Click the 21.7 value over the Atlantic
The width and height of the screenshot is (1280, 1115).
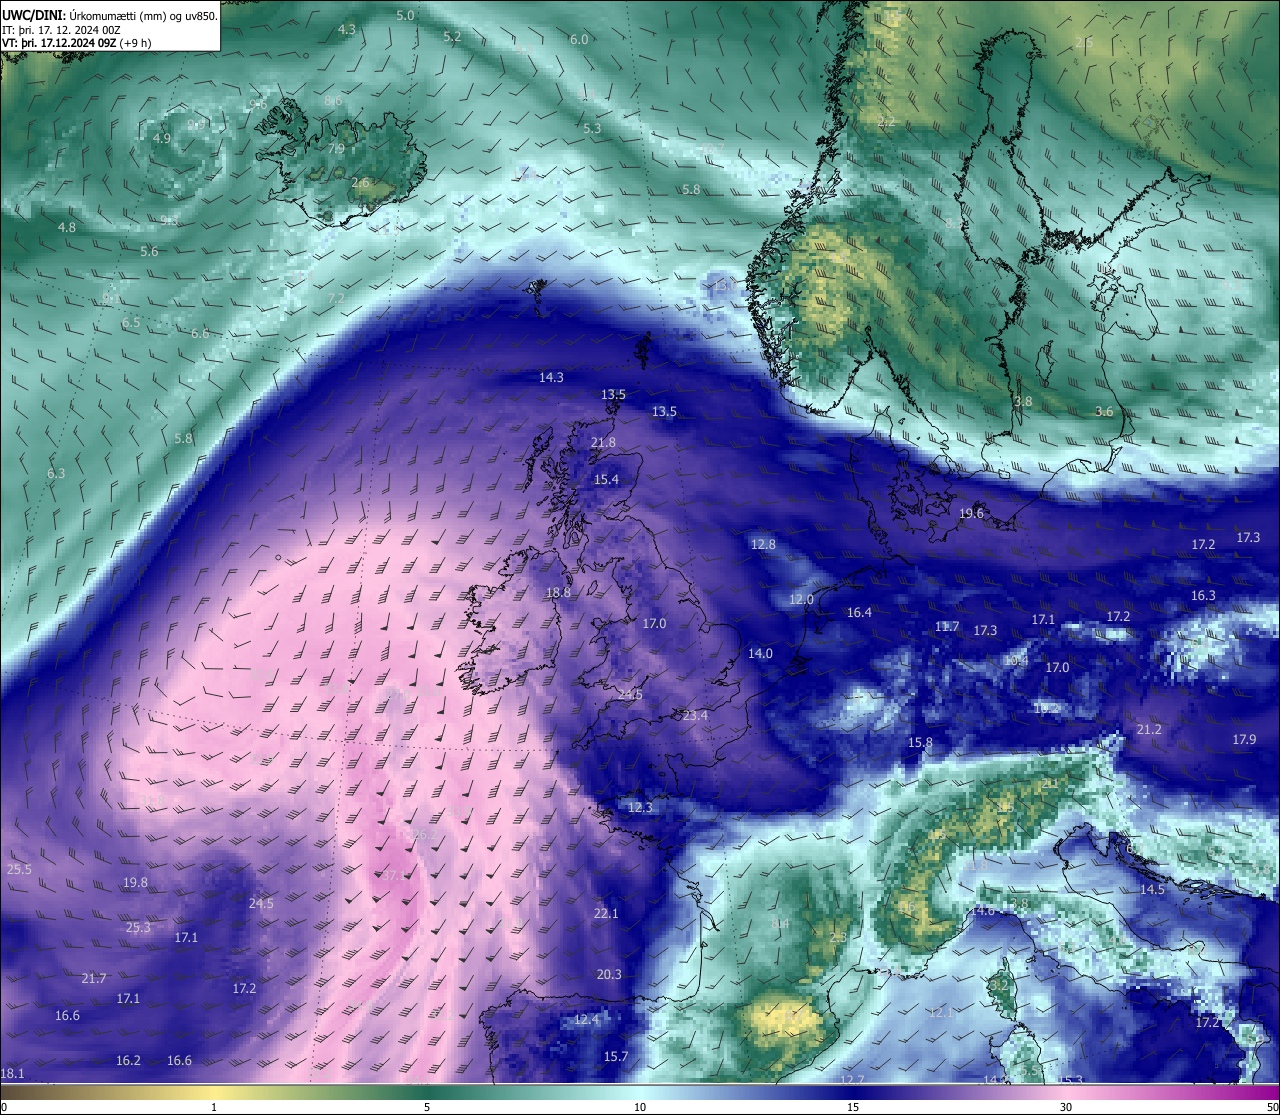pyautogui.click(x=94, y=978)
